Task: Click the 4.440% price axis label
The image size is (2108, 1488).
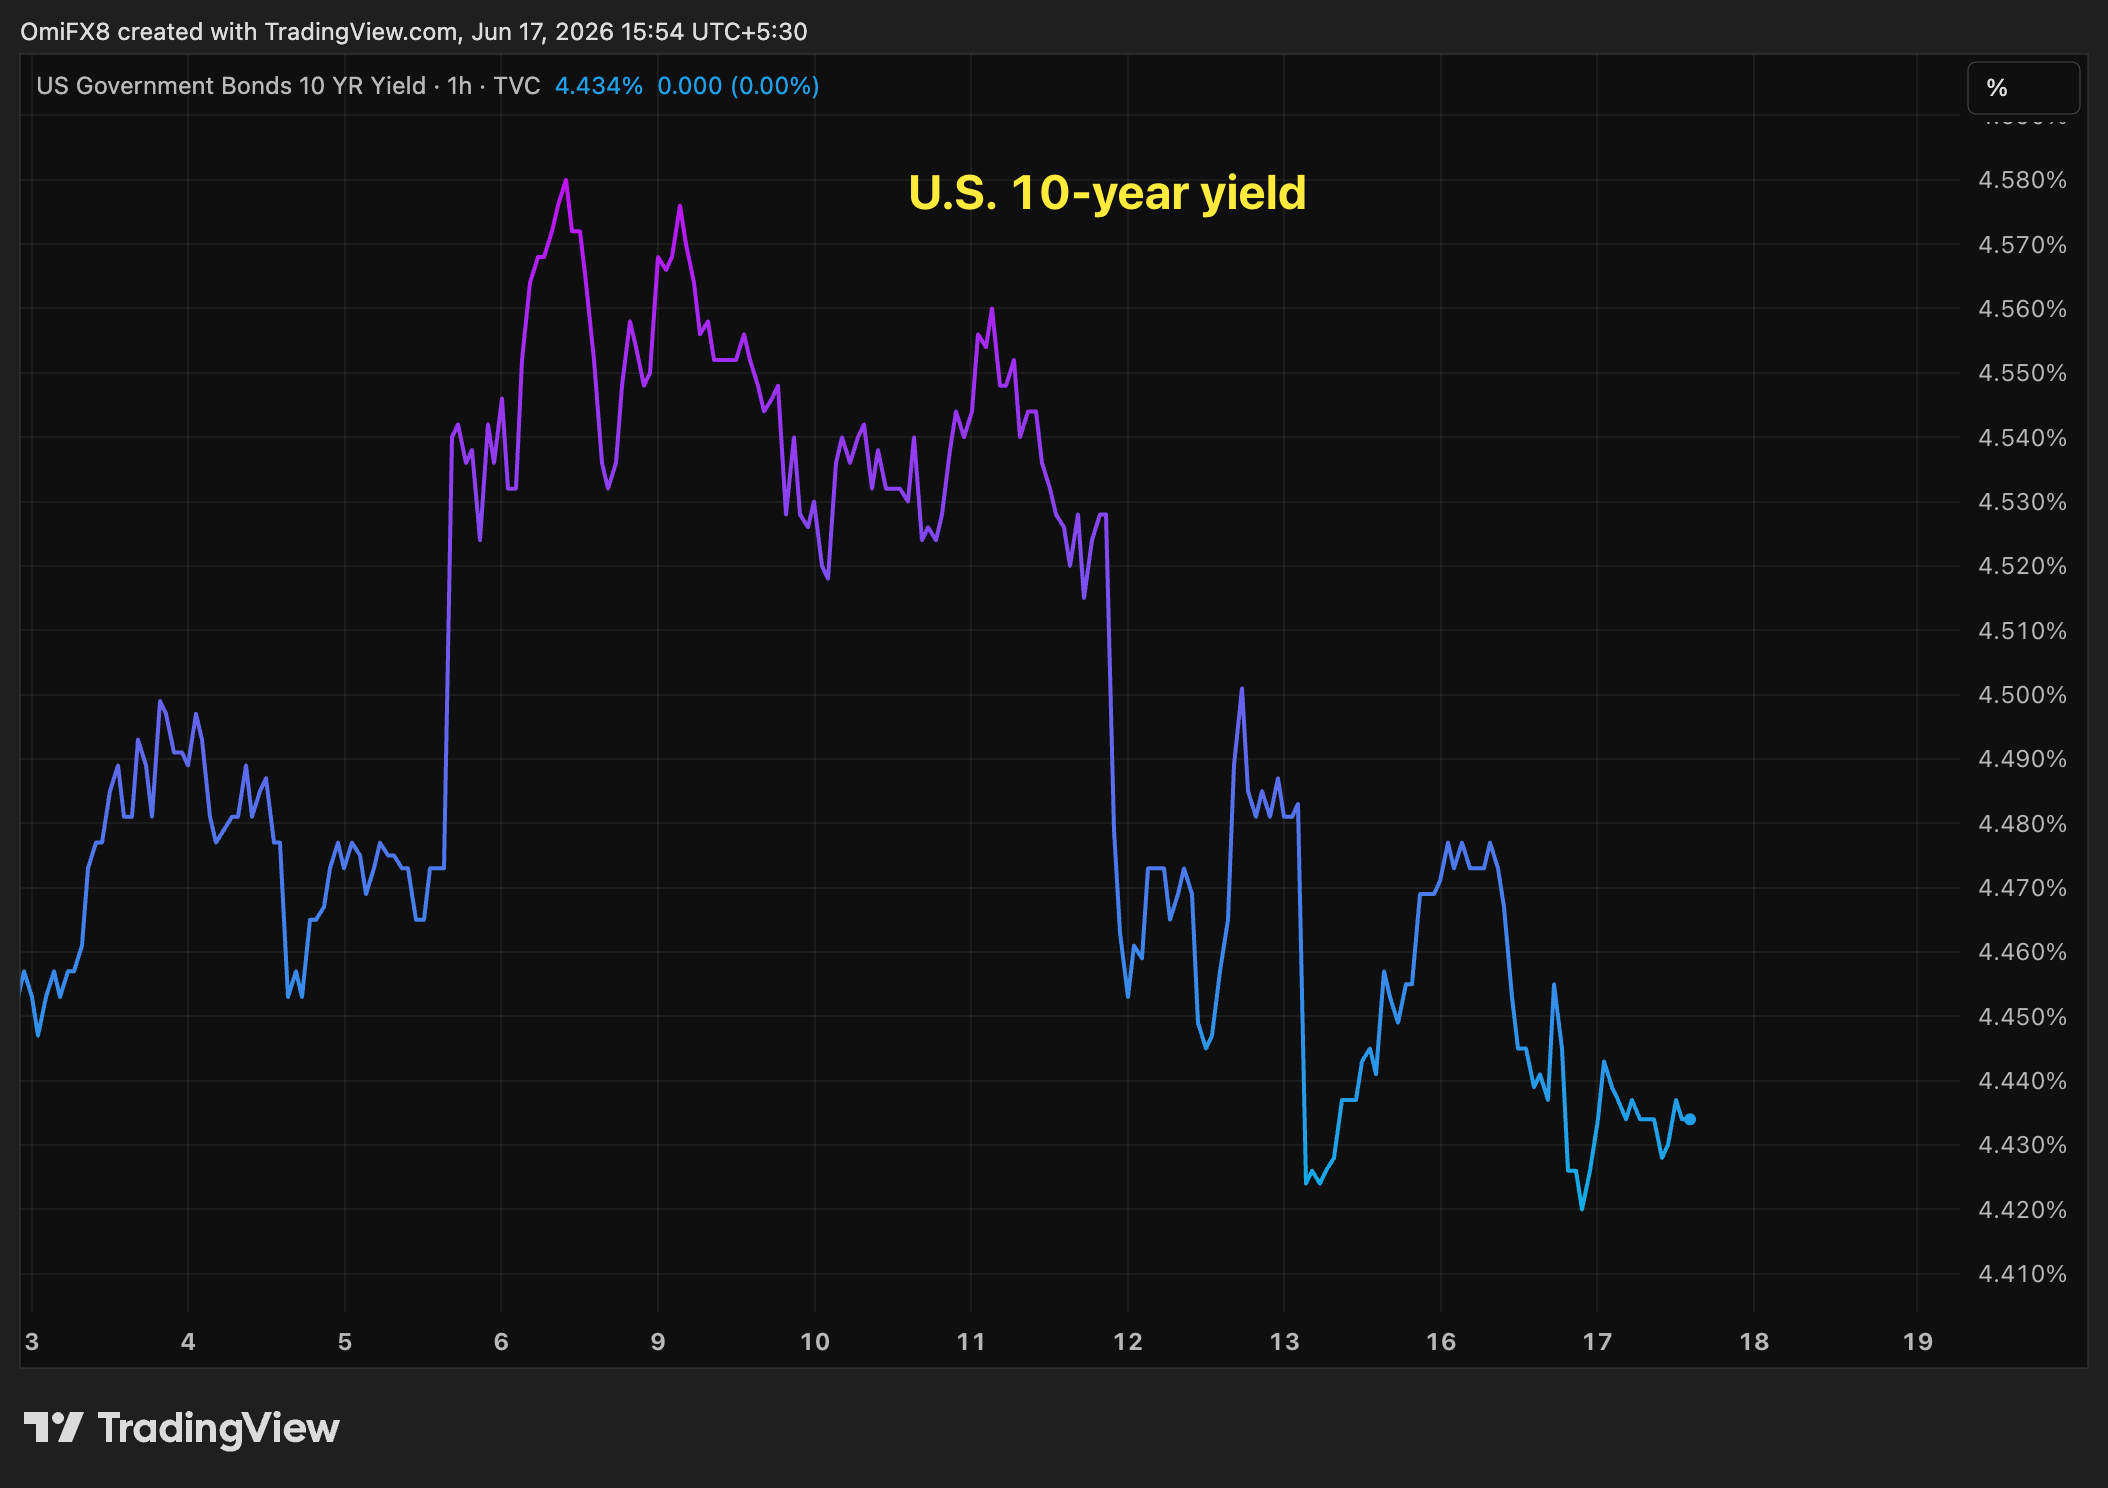Action: coord(2022,1081)
